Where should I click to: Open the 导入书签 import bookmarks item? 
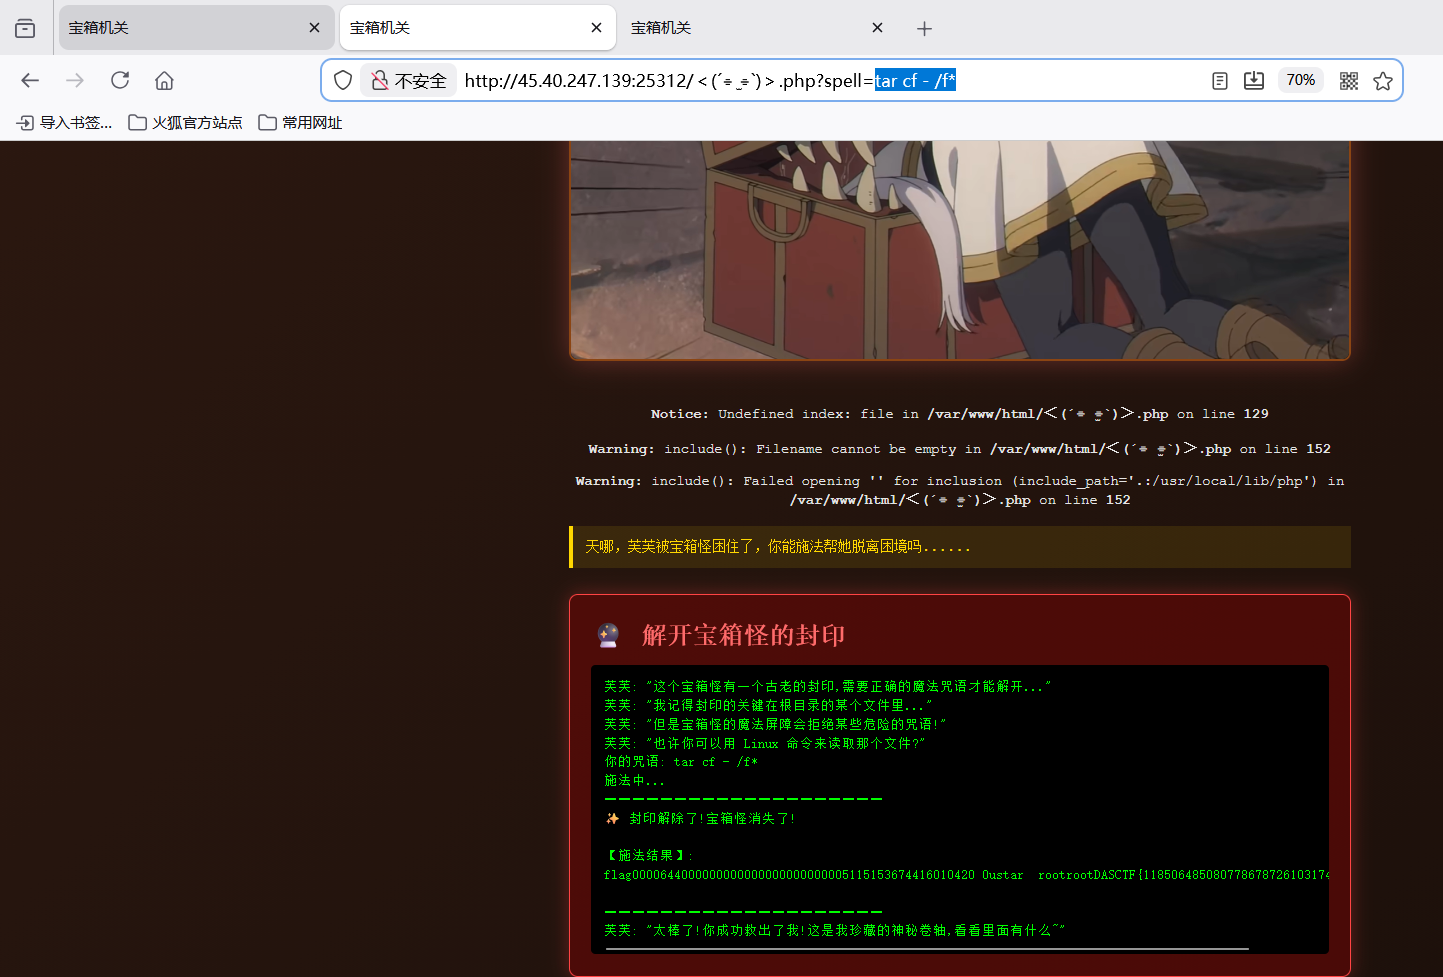[64, 122]
